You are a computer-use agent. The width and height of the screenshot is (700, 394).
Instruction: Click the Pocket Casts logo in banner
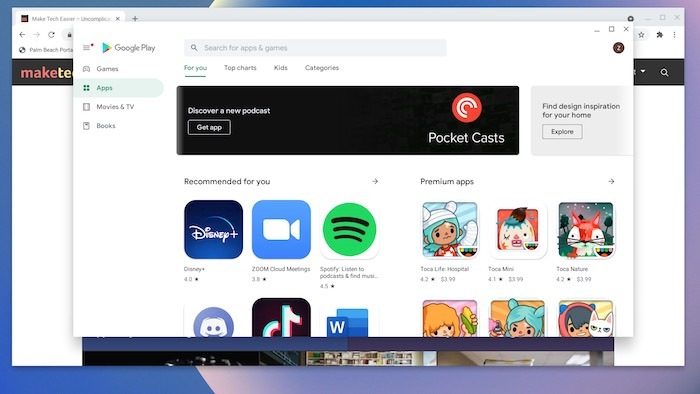coord(467,107)
